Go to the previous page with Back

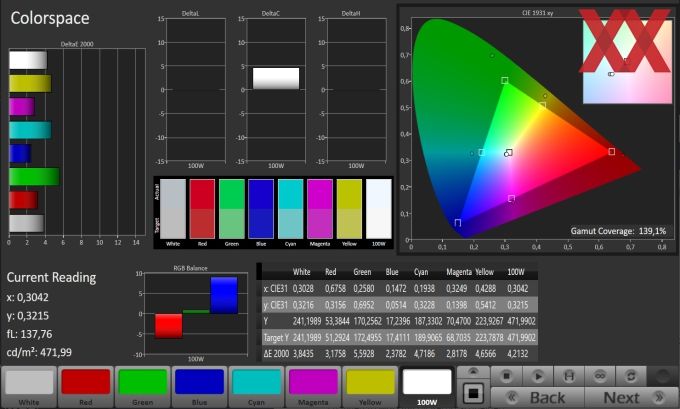tap(538, 397)
